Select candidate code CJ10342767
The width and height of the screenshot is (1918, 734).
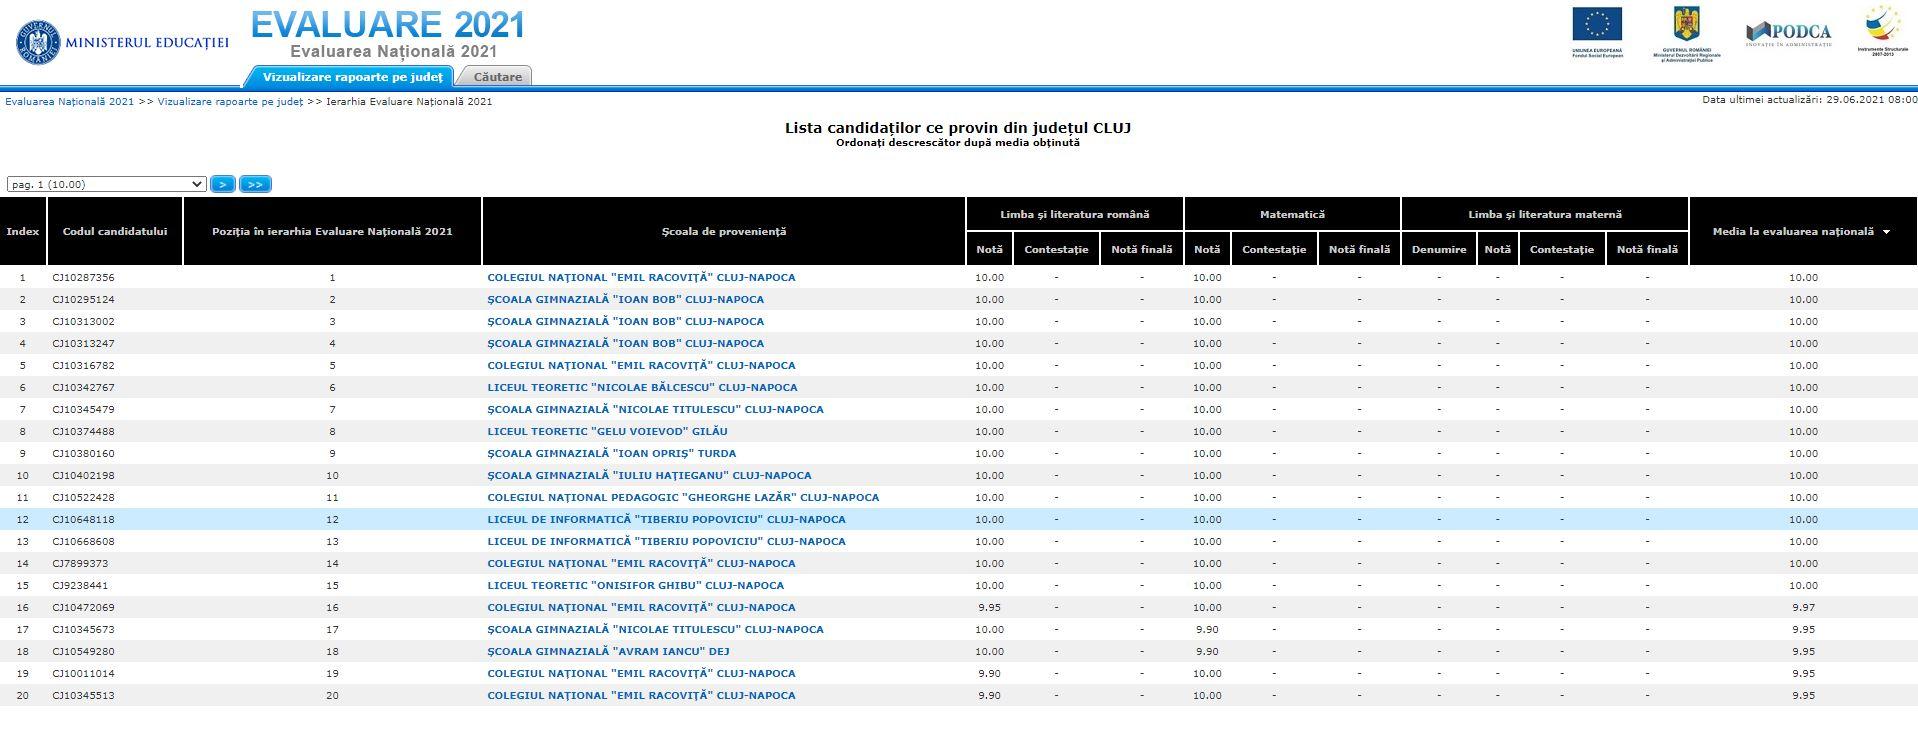pos(83,387)
